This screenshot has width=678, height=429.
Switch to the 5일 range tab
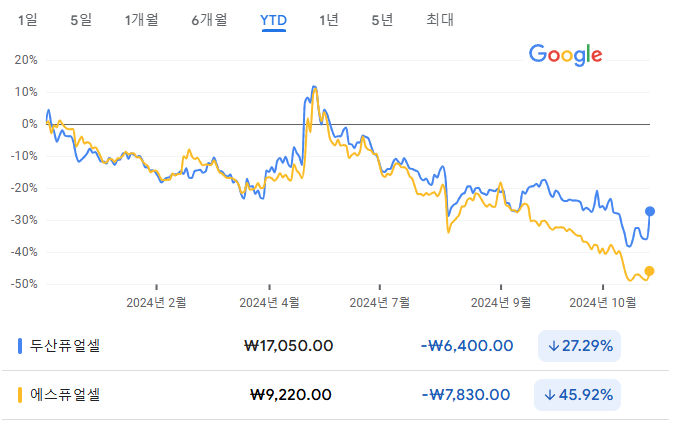(x=81, y=20)
